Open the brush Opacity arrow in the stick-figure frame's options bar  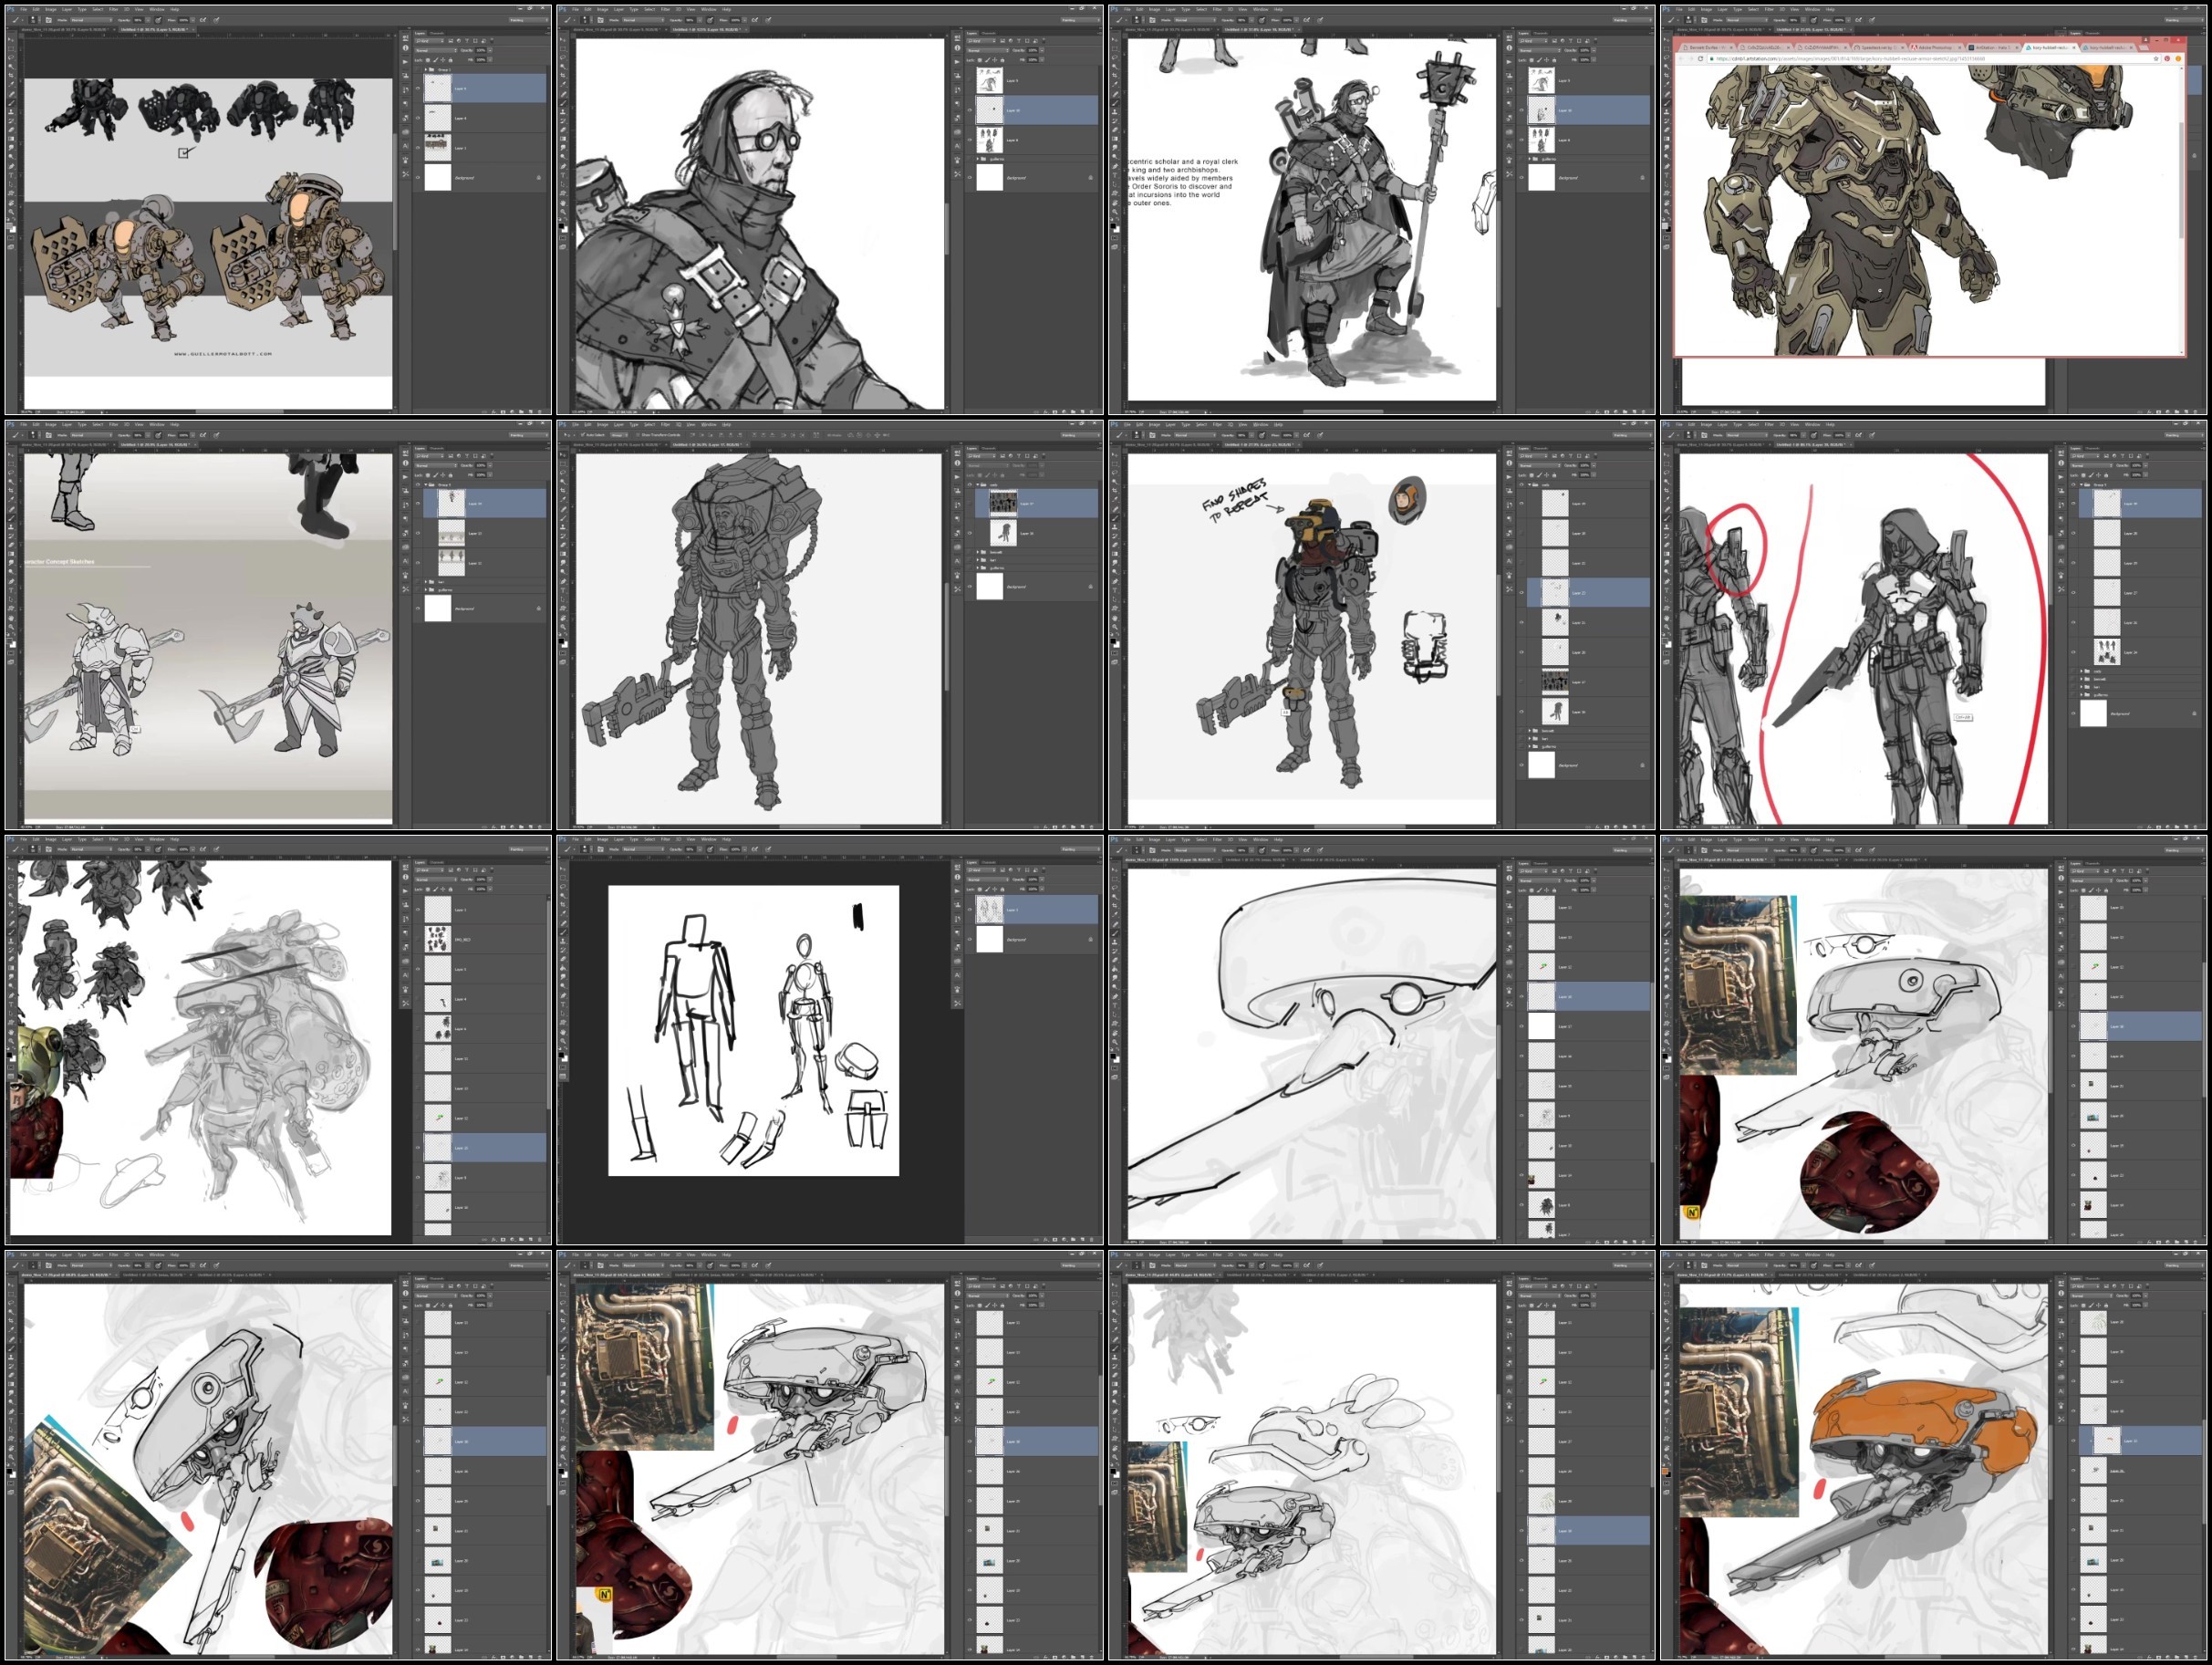pyautogui.click(x=700, y=850)
